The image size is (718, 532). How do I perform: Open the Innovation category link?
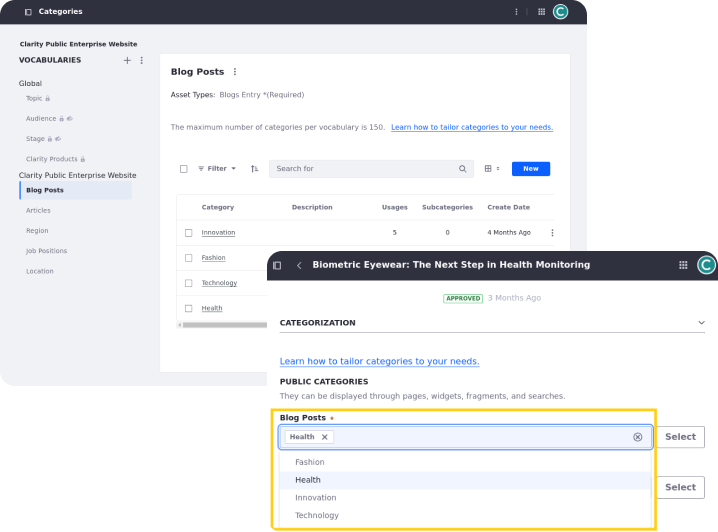pyautogui.click(x=218, y=233)
